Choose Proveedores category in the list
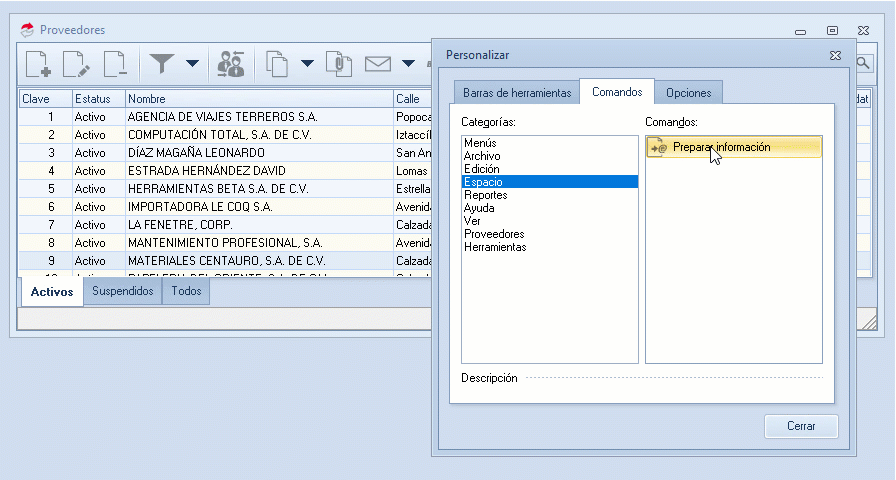Viewport: 896px width, 480px height. [x=494, y=234]
